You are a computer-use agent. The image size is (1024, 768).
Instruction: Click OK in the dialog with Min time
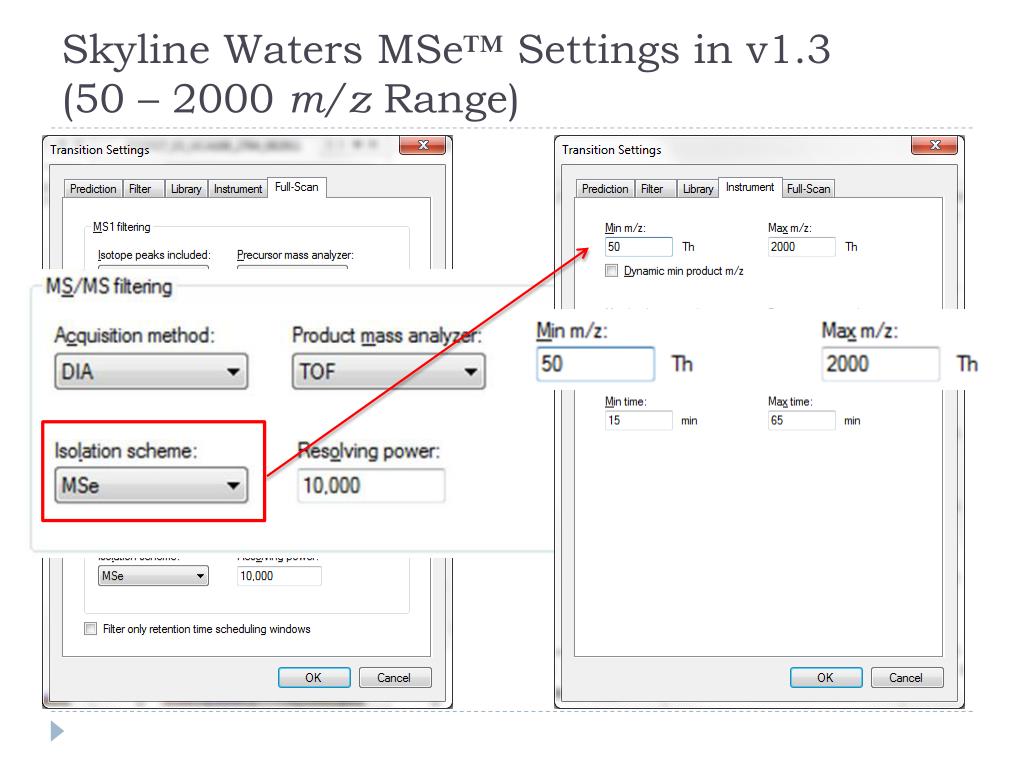tap(825, 678)
